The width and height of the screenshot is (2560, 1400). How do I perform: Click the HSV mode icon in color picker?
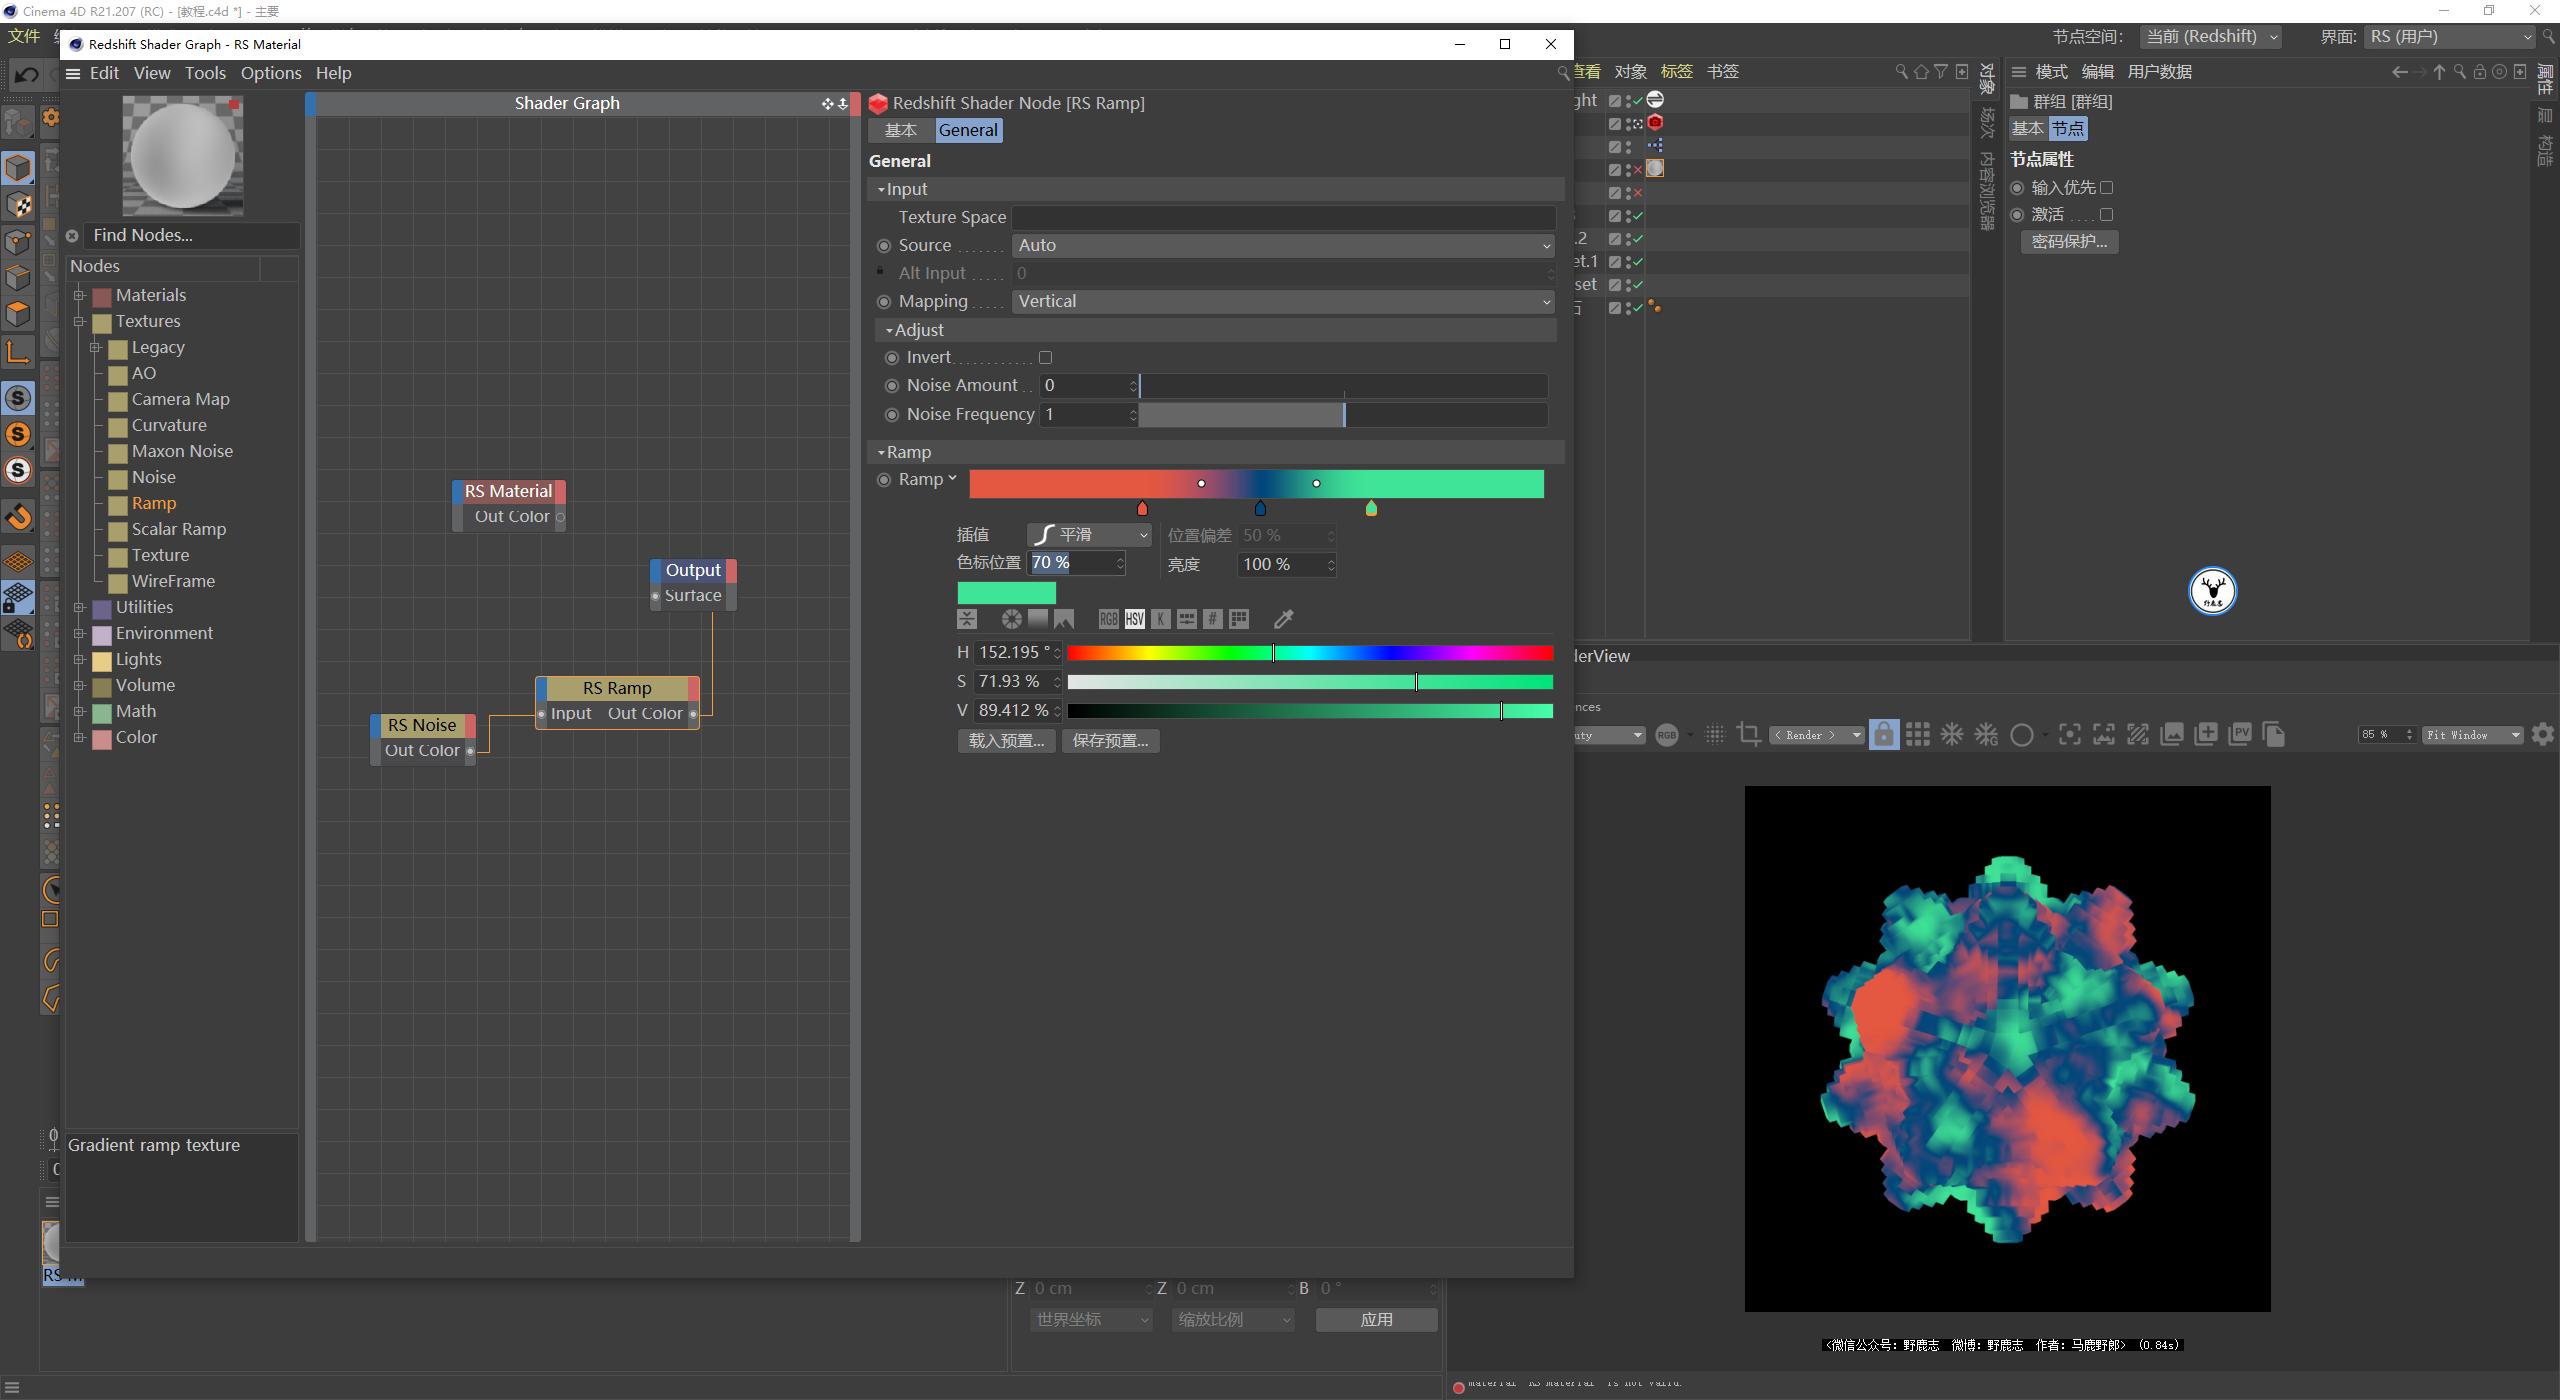[1134, 619]
